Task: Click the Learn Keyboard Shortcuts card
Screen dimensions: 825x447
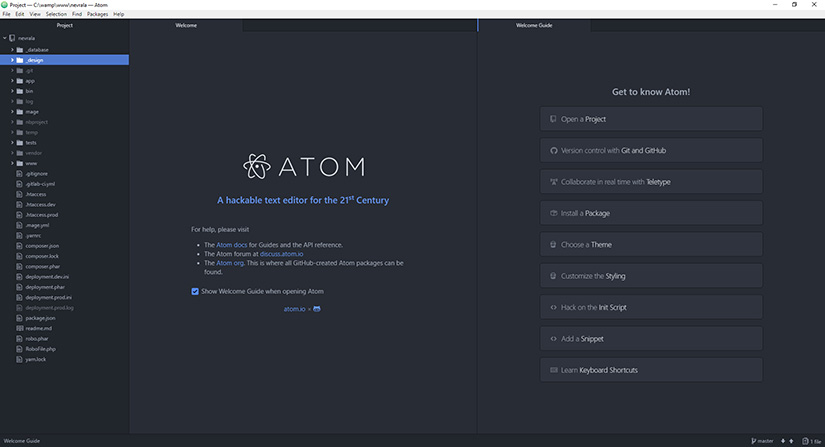Action: 651,370
